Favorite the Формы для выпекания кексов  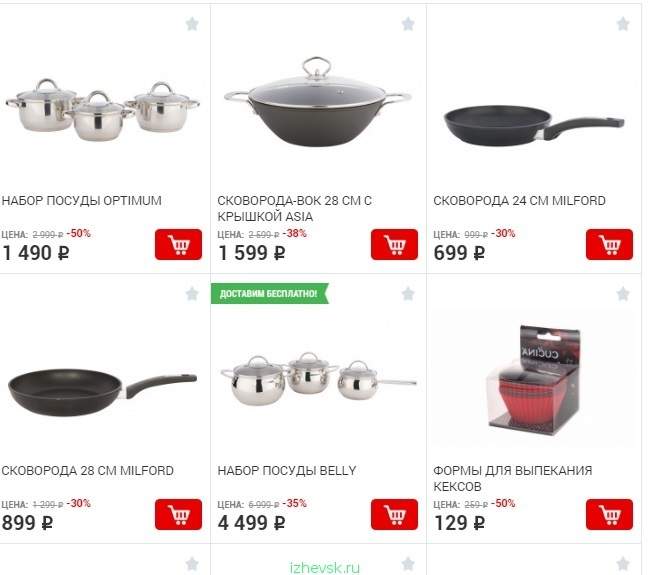[622, 294]
